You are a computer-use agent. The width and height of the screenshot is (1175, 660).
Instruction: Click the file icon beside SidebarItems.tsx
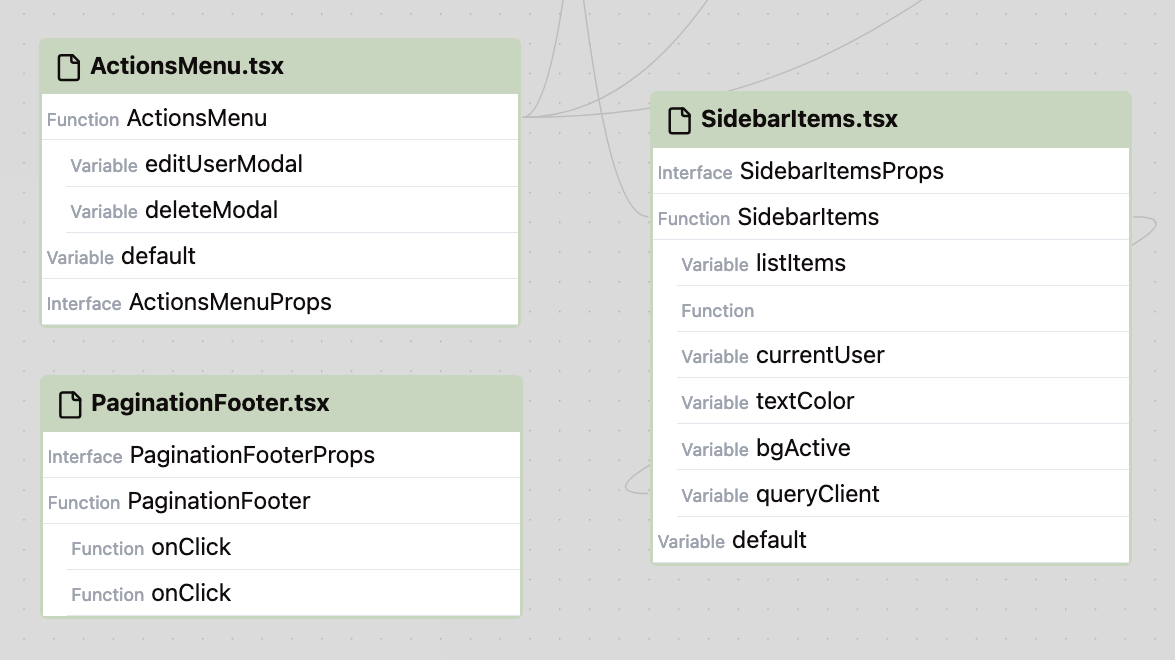pyautogui.click(x=679, y=120)
